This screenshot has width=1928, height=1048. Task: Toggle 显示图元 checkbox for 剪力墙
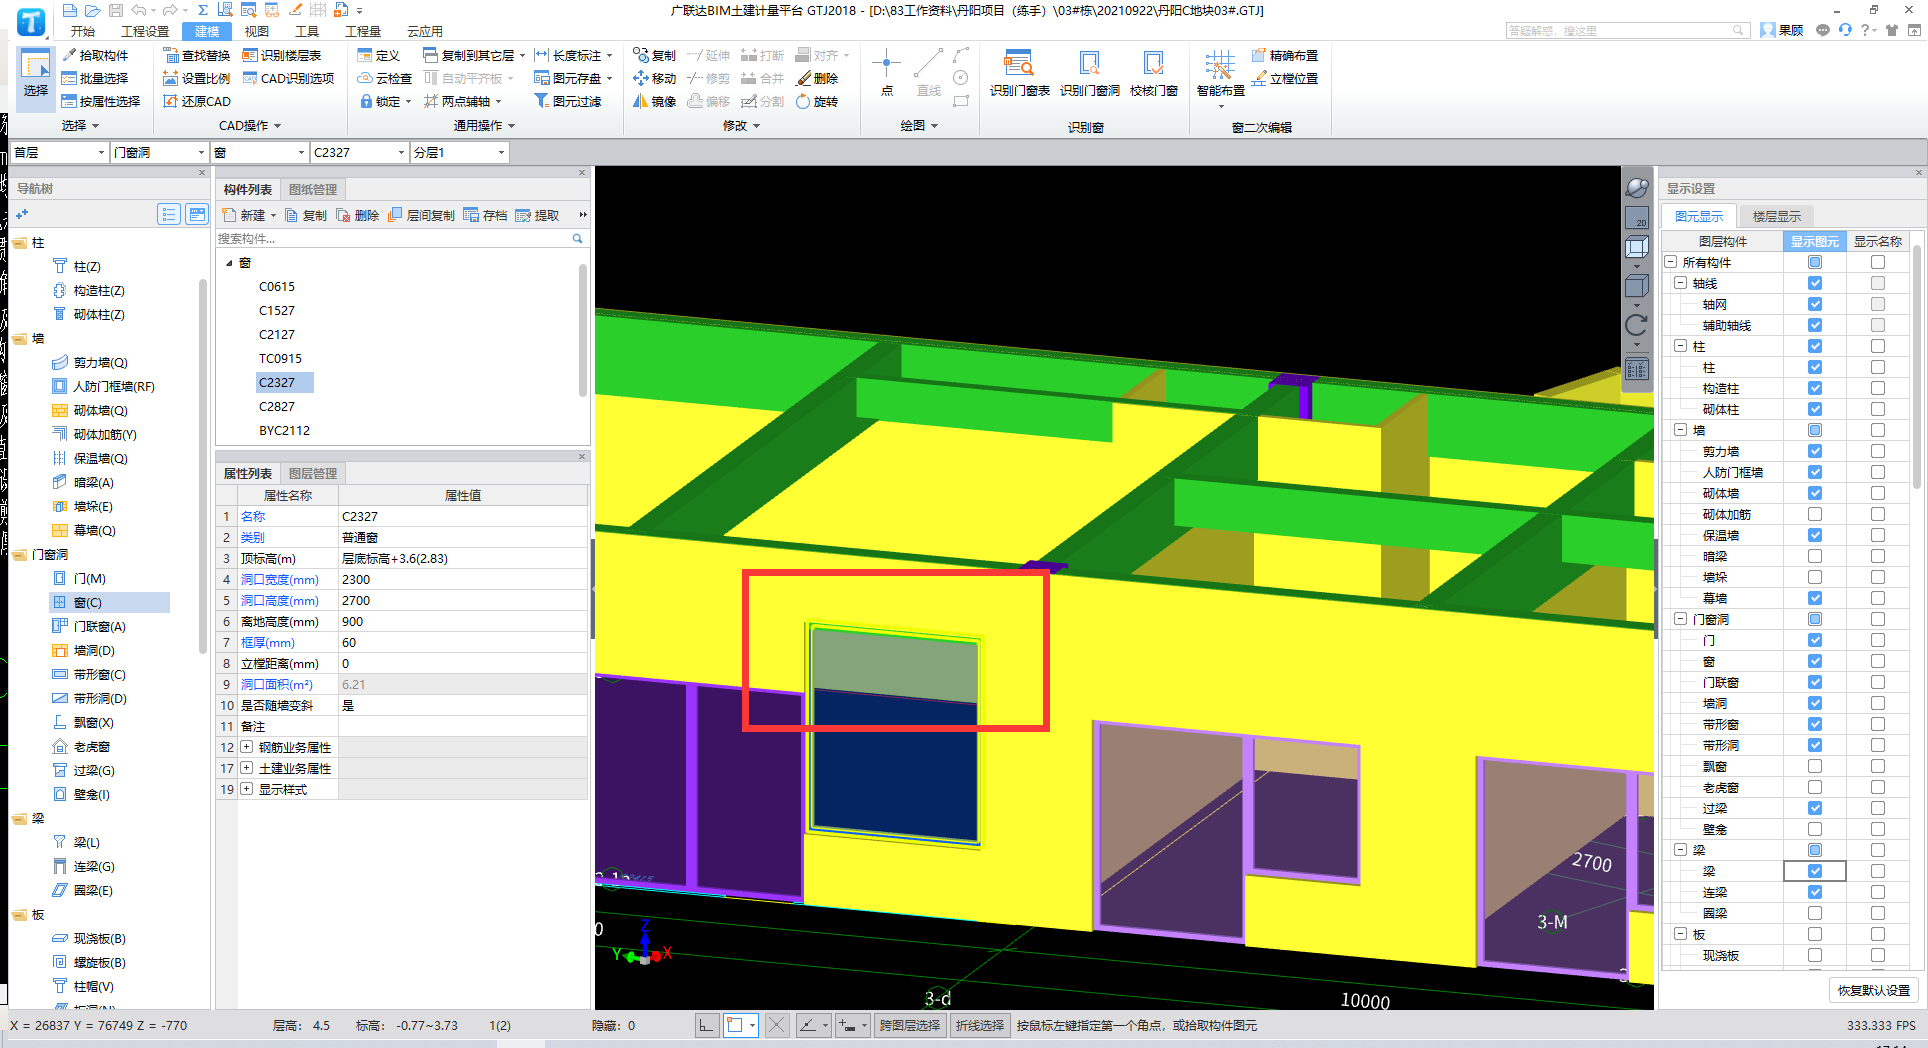click(x=1815, y=451)
